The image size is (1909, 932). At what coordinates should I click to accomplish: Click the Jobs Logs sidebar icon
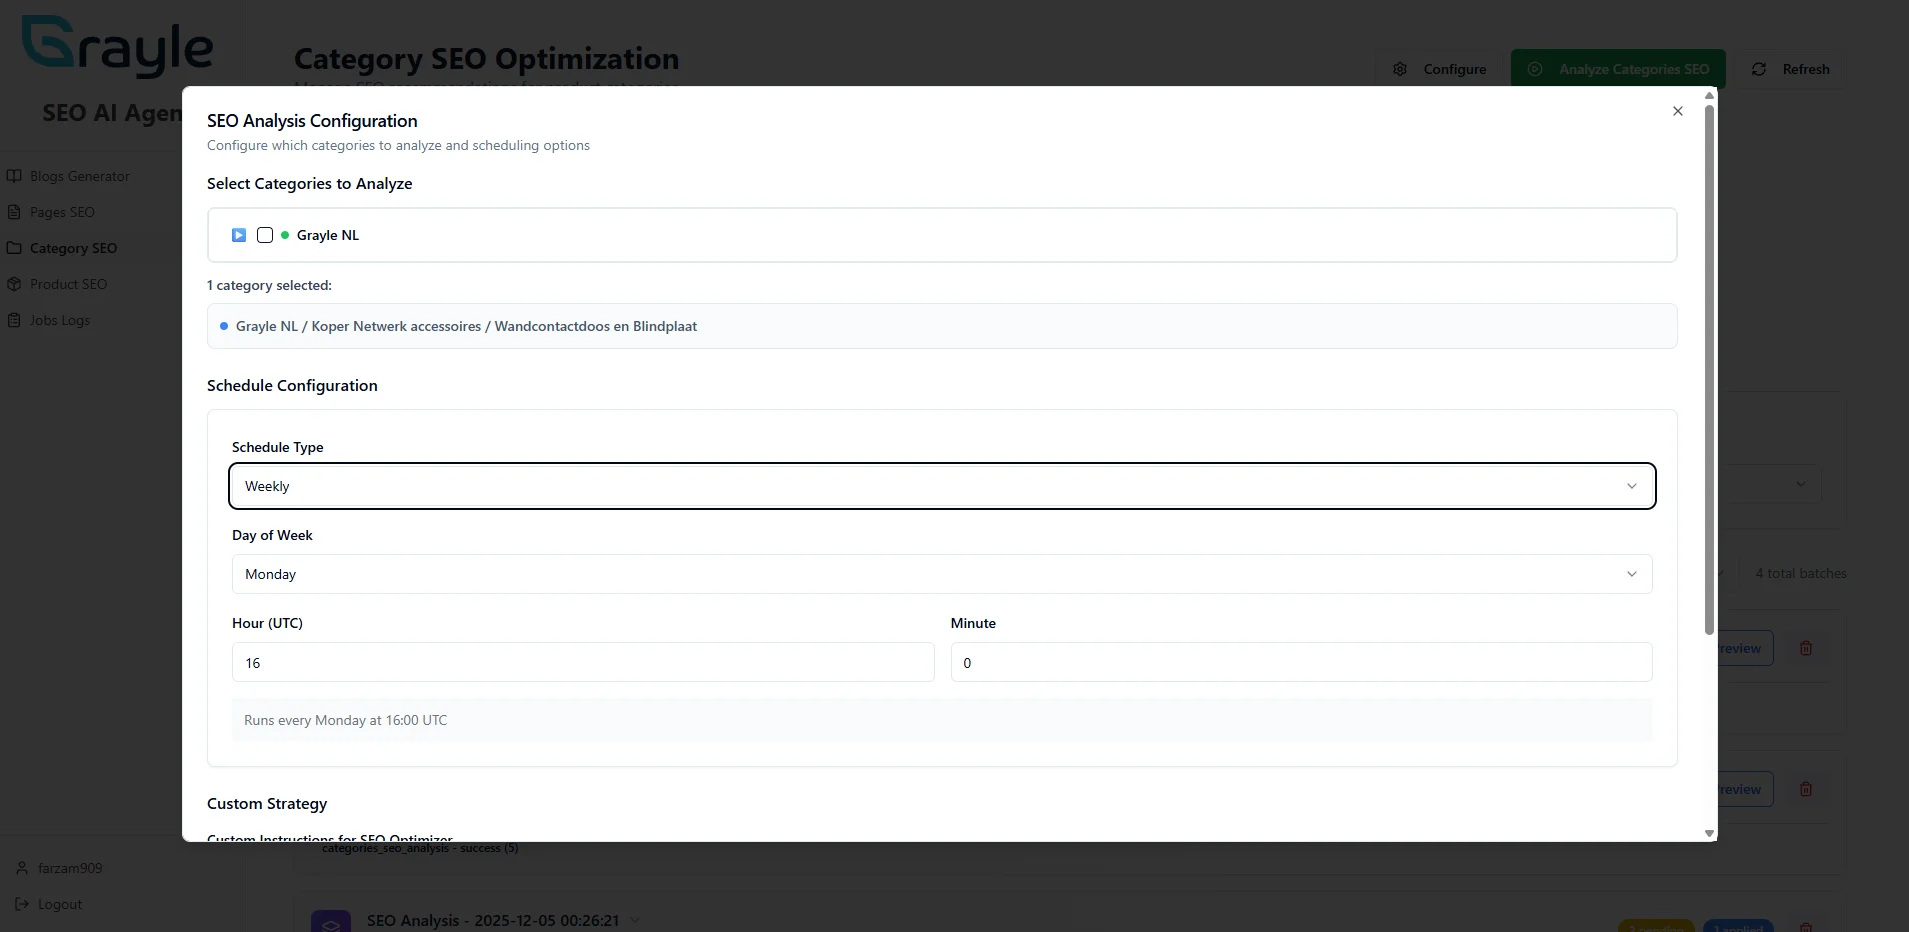[15, 320]
